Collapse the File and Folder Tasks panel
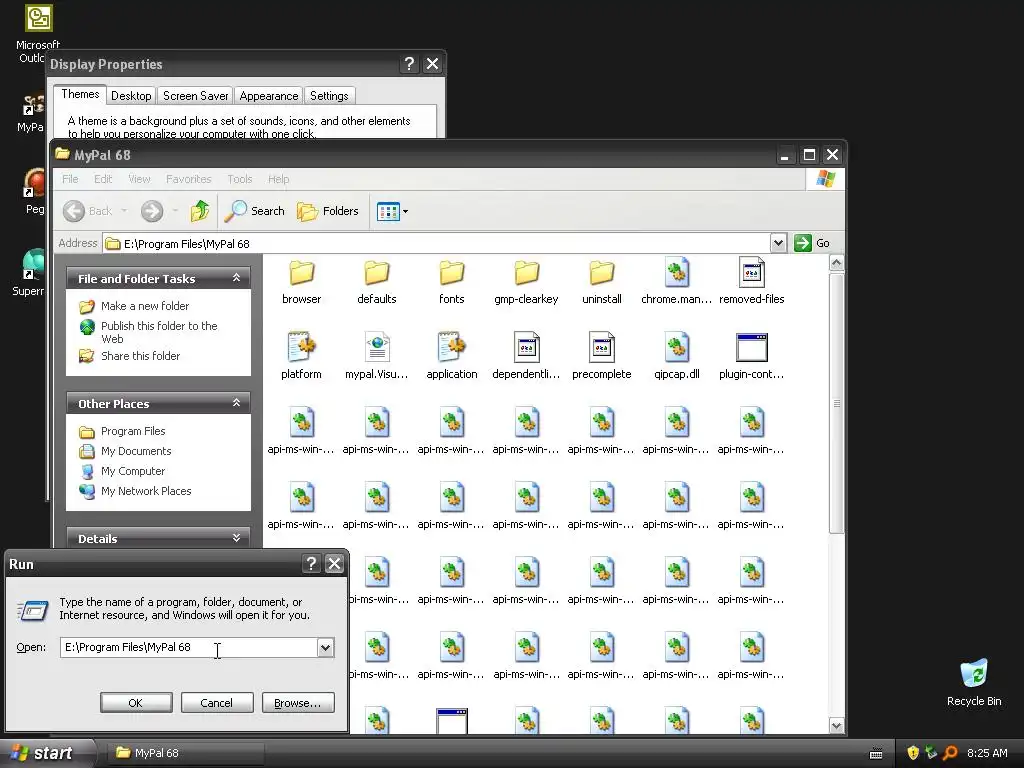Image resolution: width=1024 pixels, height=768 pixels. 236,278
